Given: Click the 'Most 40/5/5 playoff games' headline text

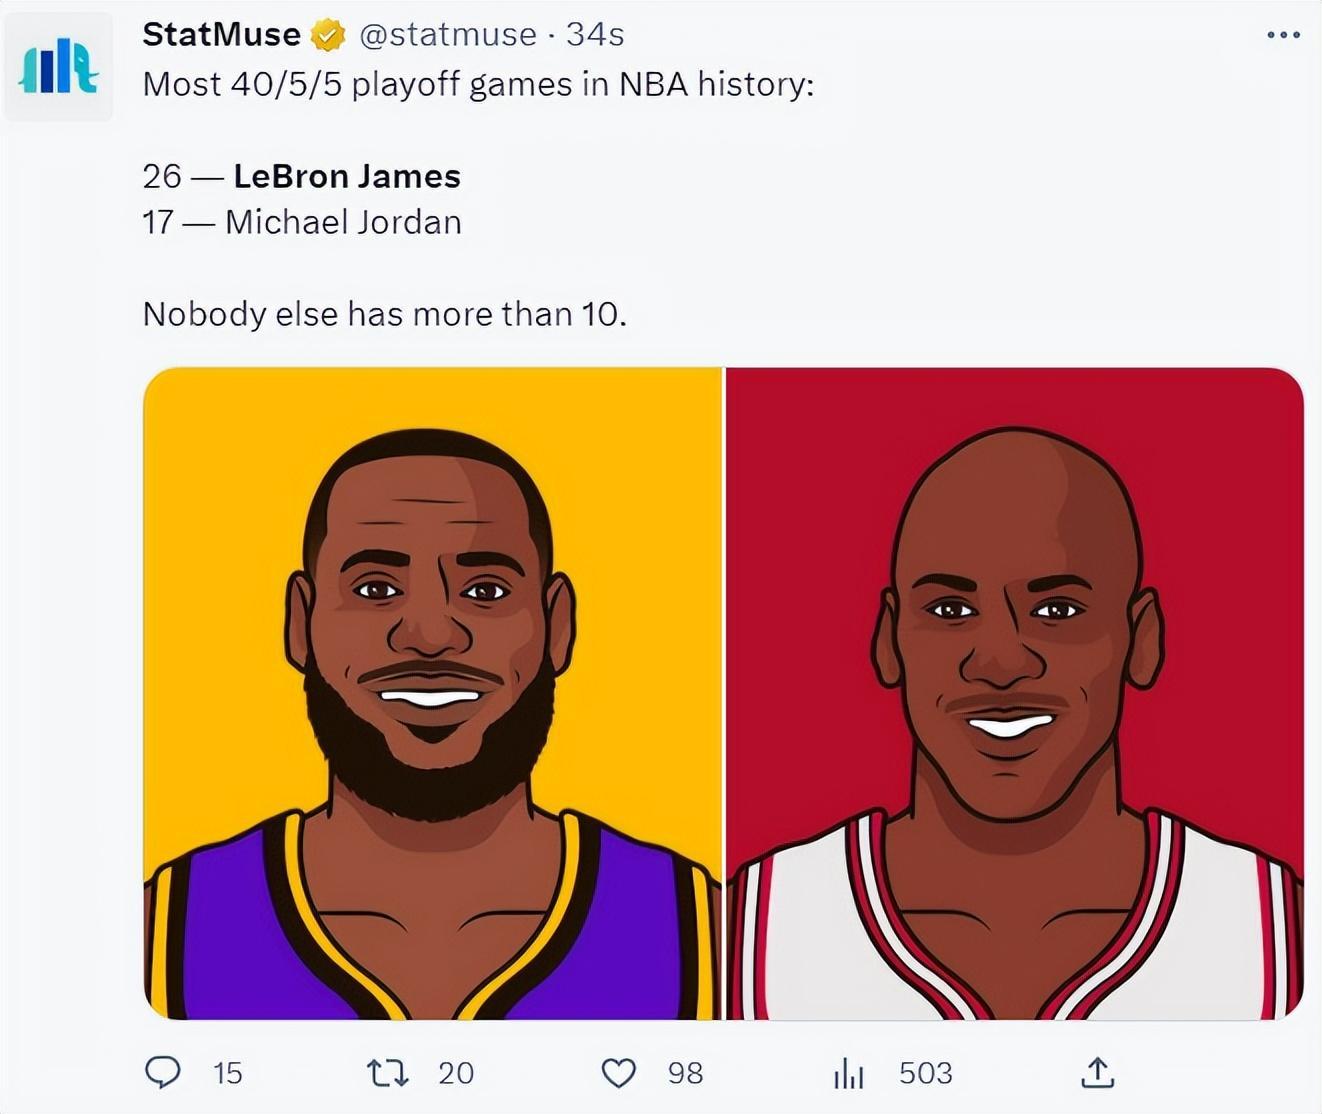Looking at the screenshot, I should pos(478,85).
